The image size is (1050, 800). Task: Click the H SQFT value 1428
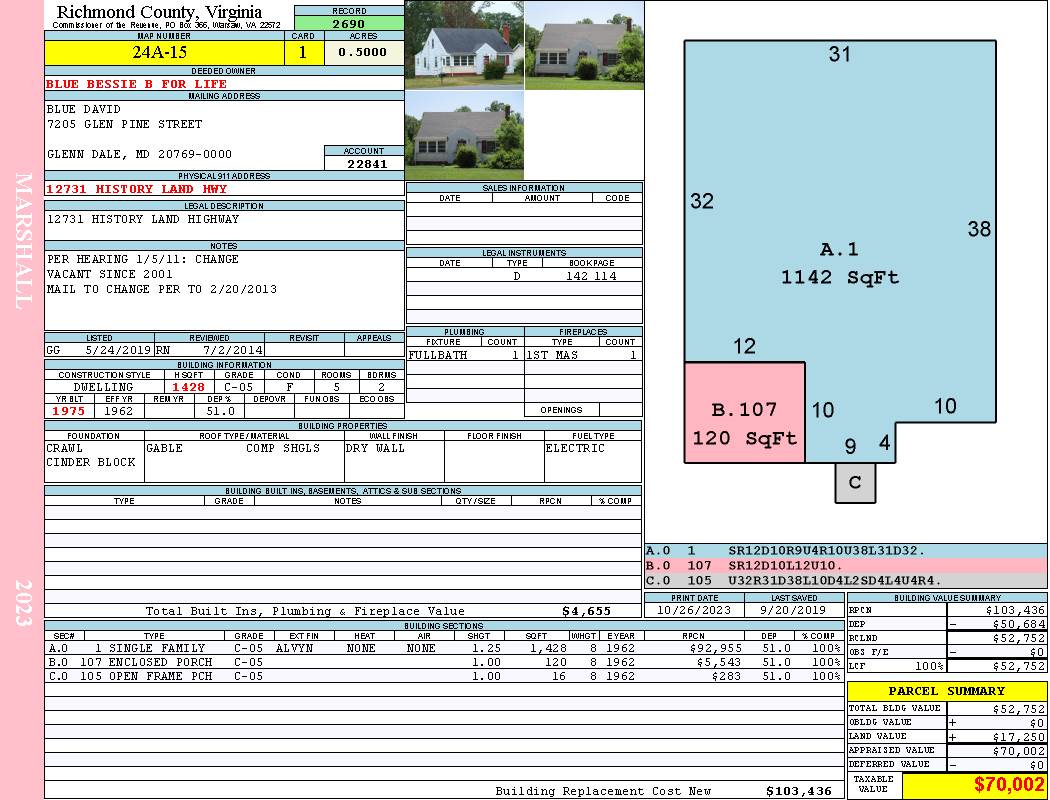[188, 387]
